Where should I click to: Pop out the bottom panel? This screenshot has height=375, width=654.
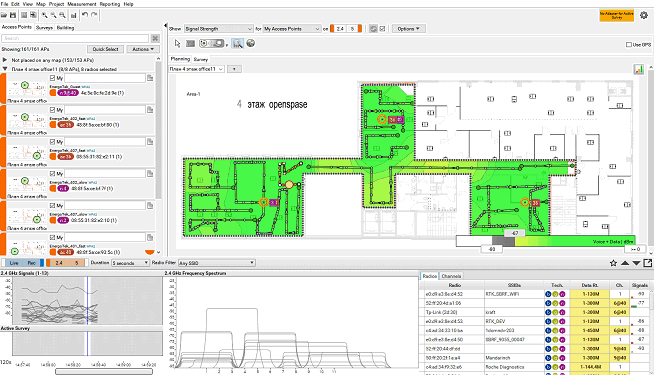point(648,263)
